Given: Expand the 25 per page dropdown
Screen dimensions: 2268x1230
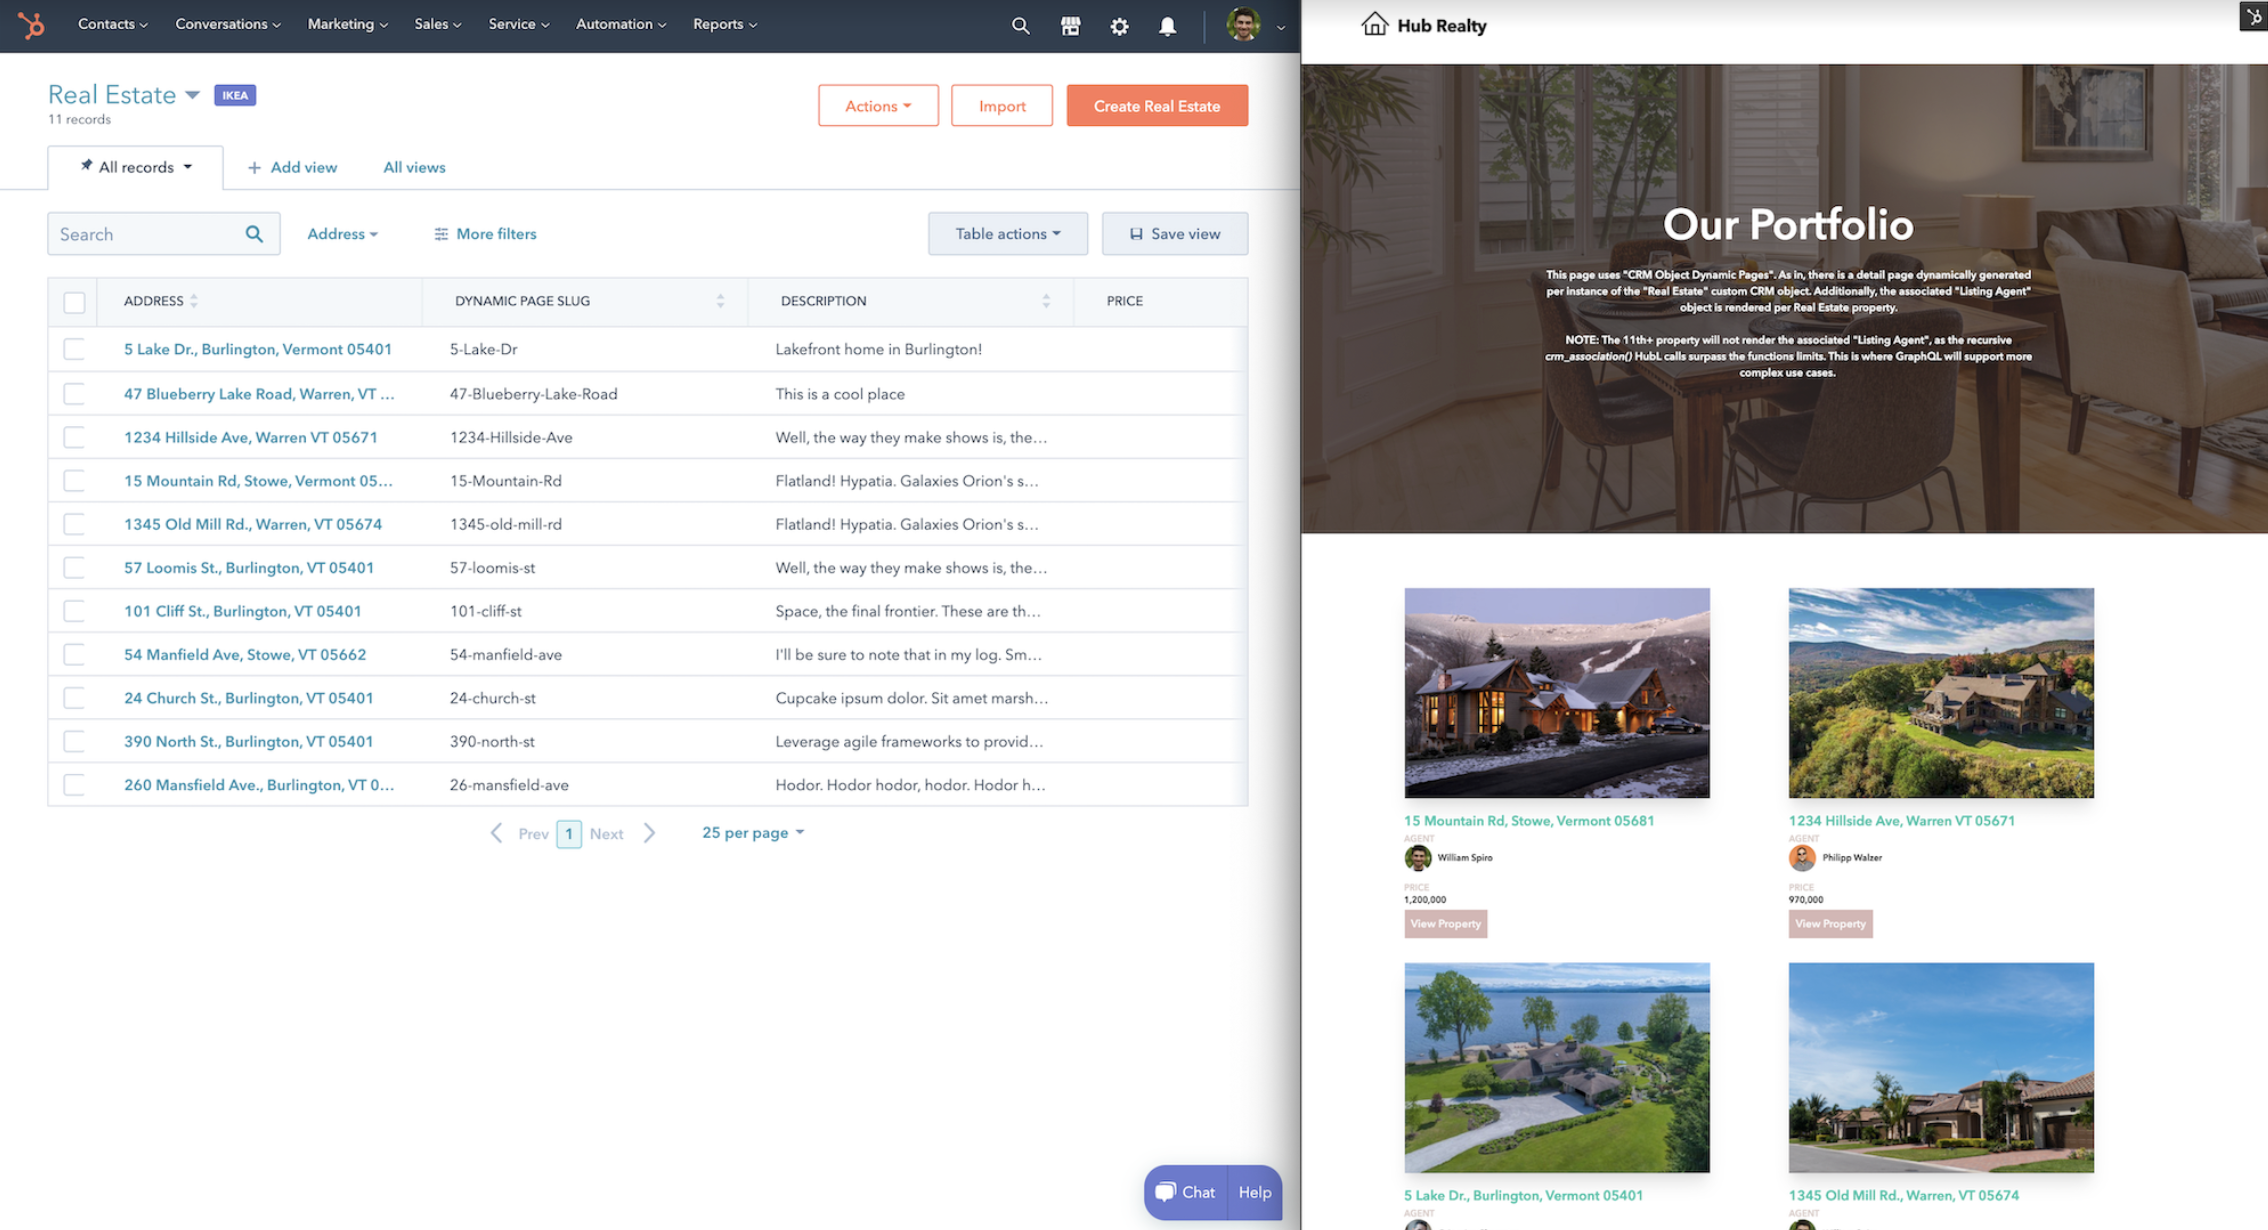Looking at the screenshot, I should (x=752, y=831).
